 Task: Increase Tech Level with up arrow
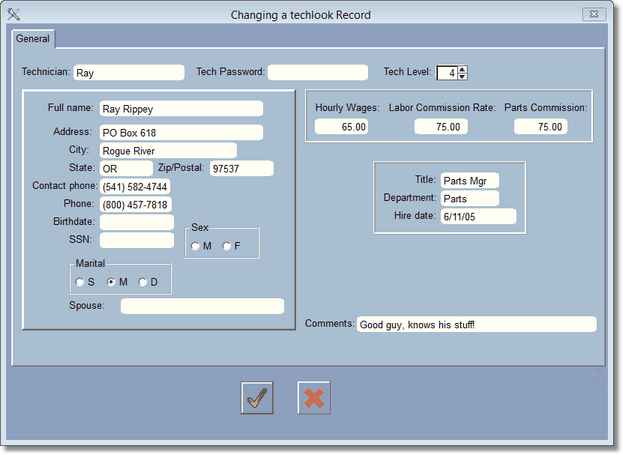(x=463, y=69)
